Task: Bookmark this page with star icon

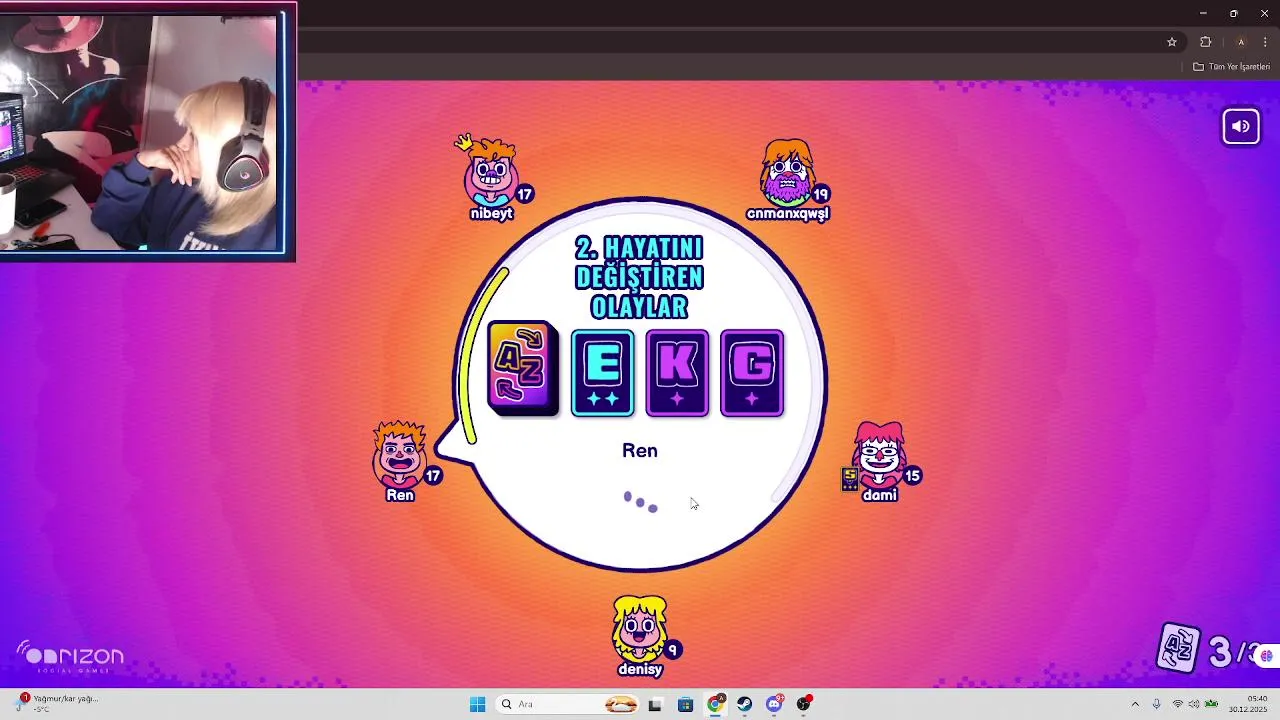Action: (x=1172, y=42)
